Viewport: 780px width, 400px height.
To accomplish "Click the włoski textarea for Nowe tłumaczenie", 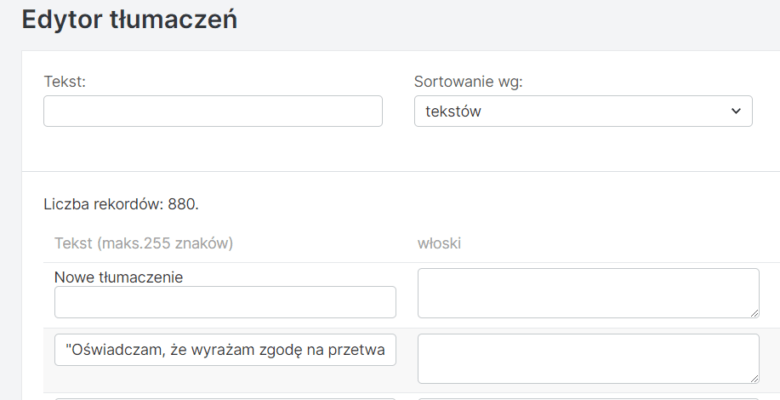I will click(x=587, y=293).
